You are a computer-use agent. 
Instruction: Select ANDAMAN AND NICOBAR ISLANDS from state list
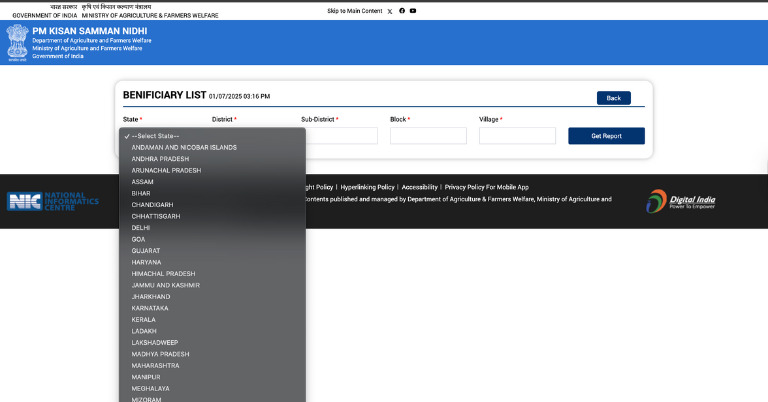coord(212,147)
